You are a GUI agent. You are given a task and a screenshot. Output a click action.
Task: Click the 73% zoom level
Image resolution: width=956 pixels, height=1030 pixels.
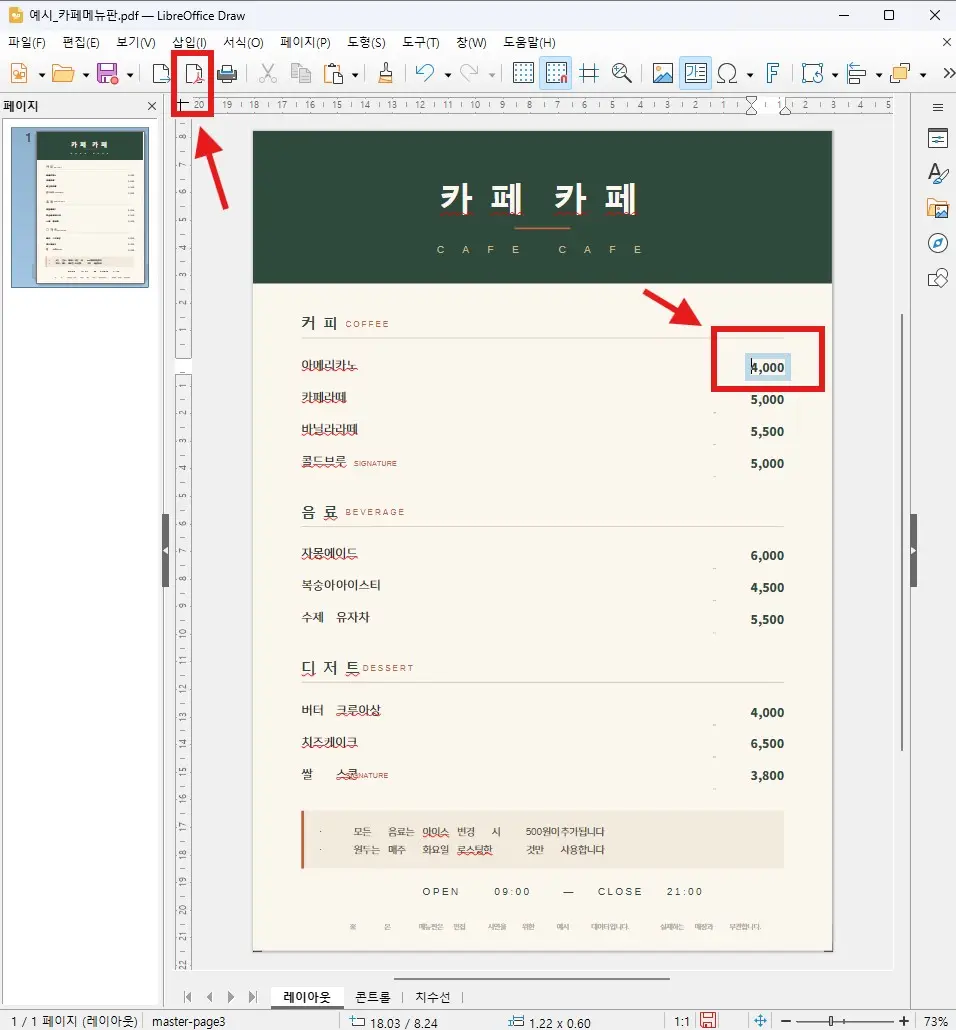tap(935, 1021)
